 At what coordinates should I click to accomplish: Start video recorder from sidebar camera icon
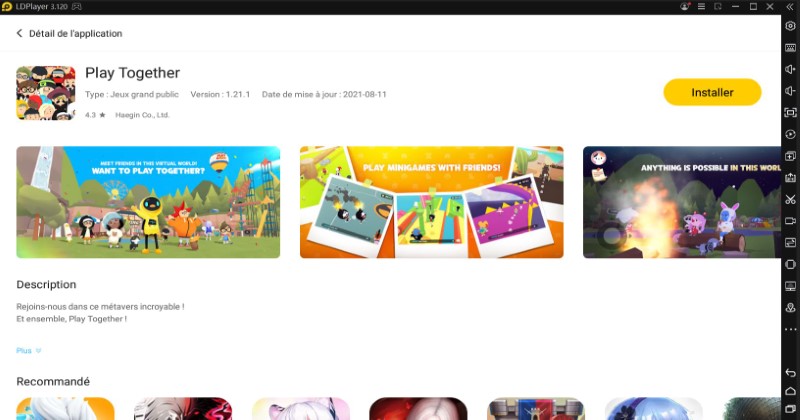pyautogui.click(x=790, y=221)
